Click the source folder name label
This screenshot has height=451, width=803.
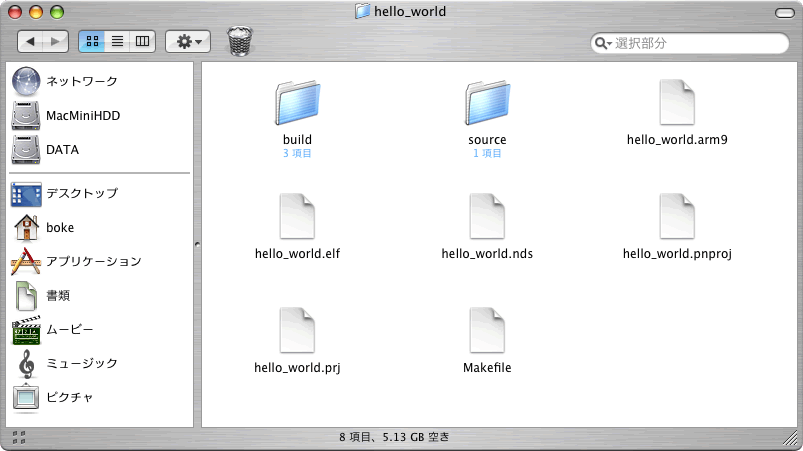[487, 140]
